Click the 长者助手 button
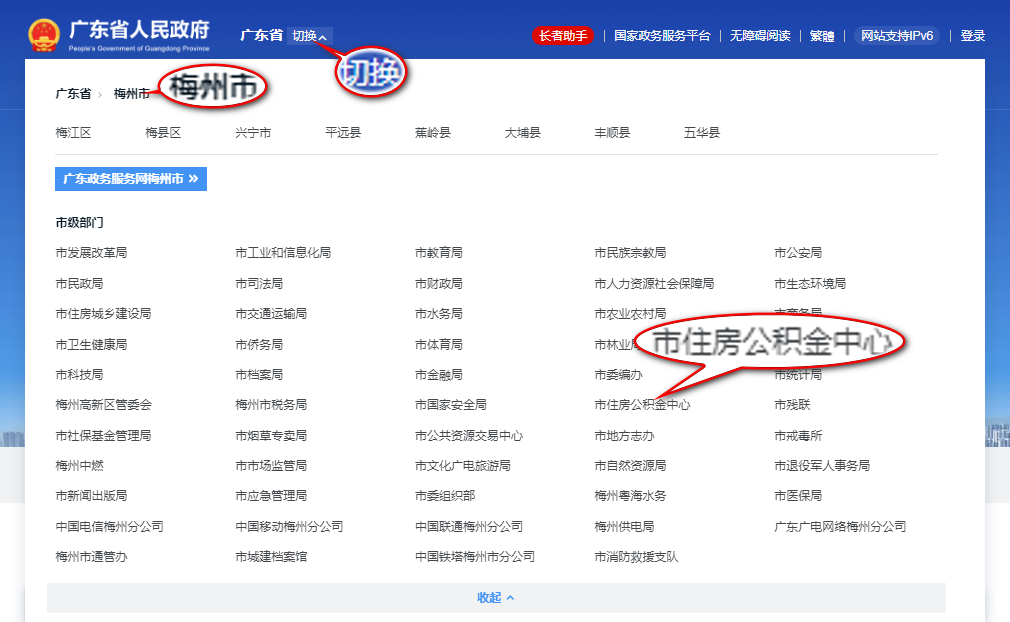The width and height of the screenshot is (1010, 622). 563,35
